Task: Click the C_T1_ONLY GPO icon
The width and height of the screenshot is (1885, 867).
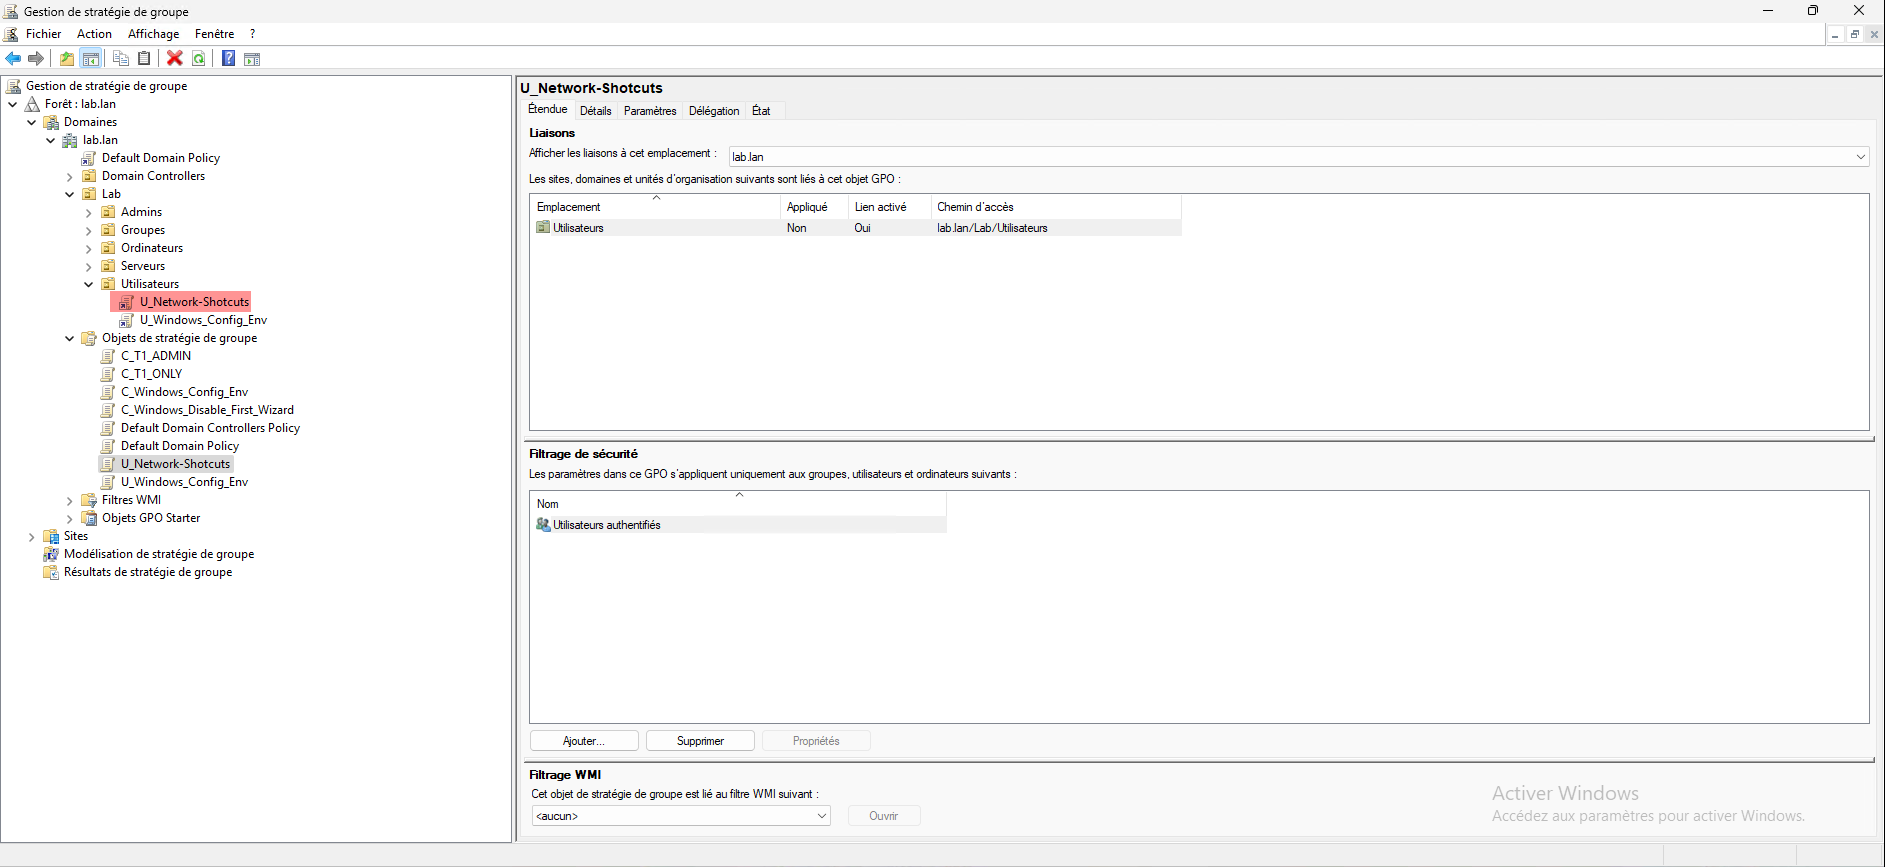Action: [108, 374]
